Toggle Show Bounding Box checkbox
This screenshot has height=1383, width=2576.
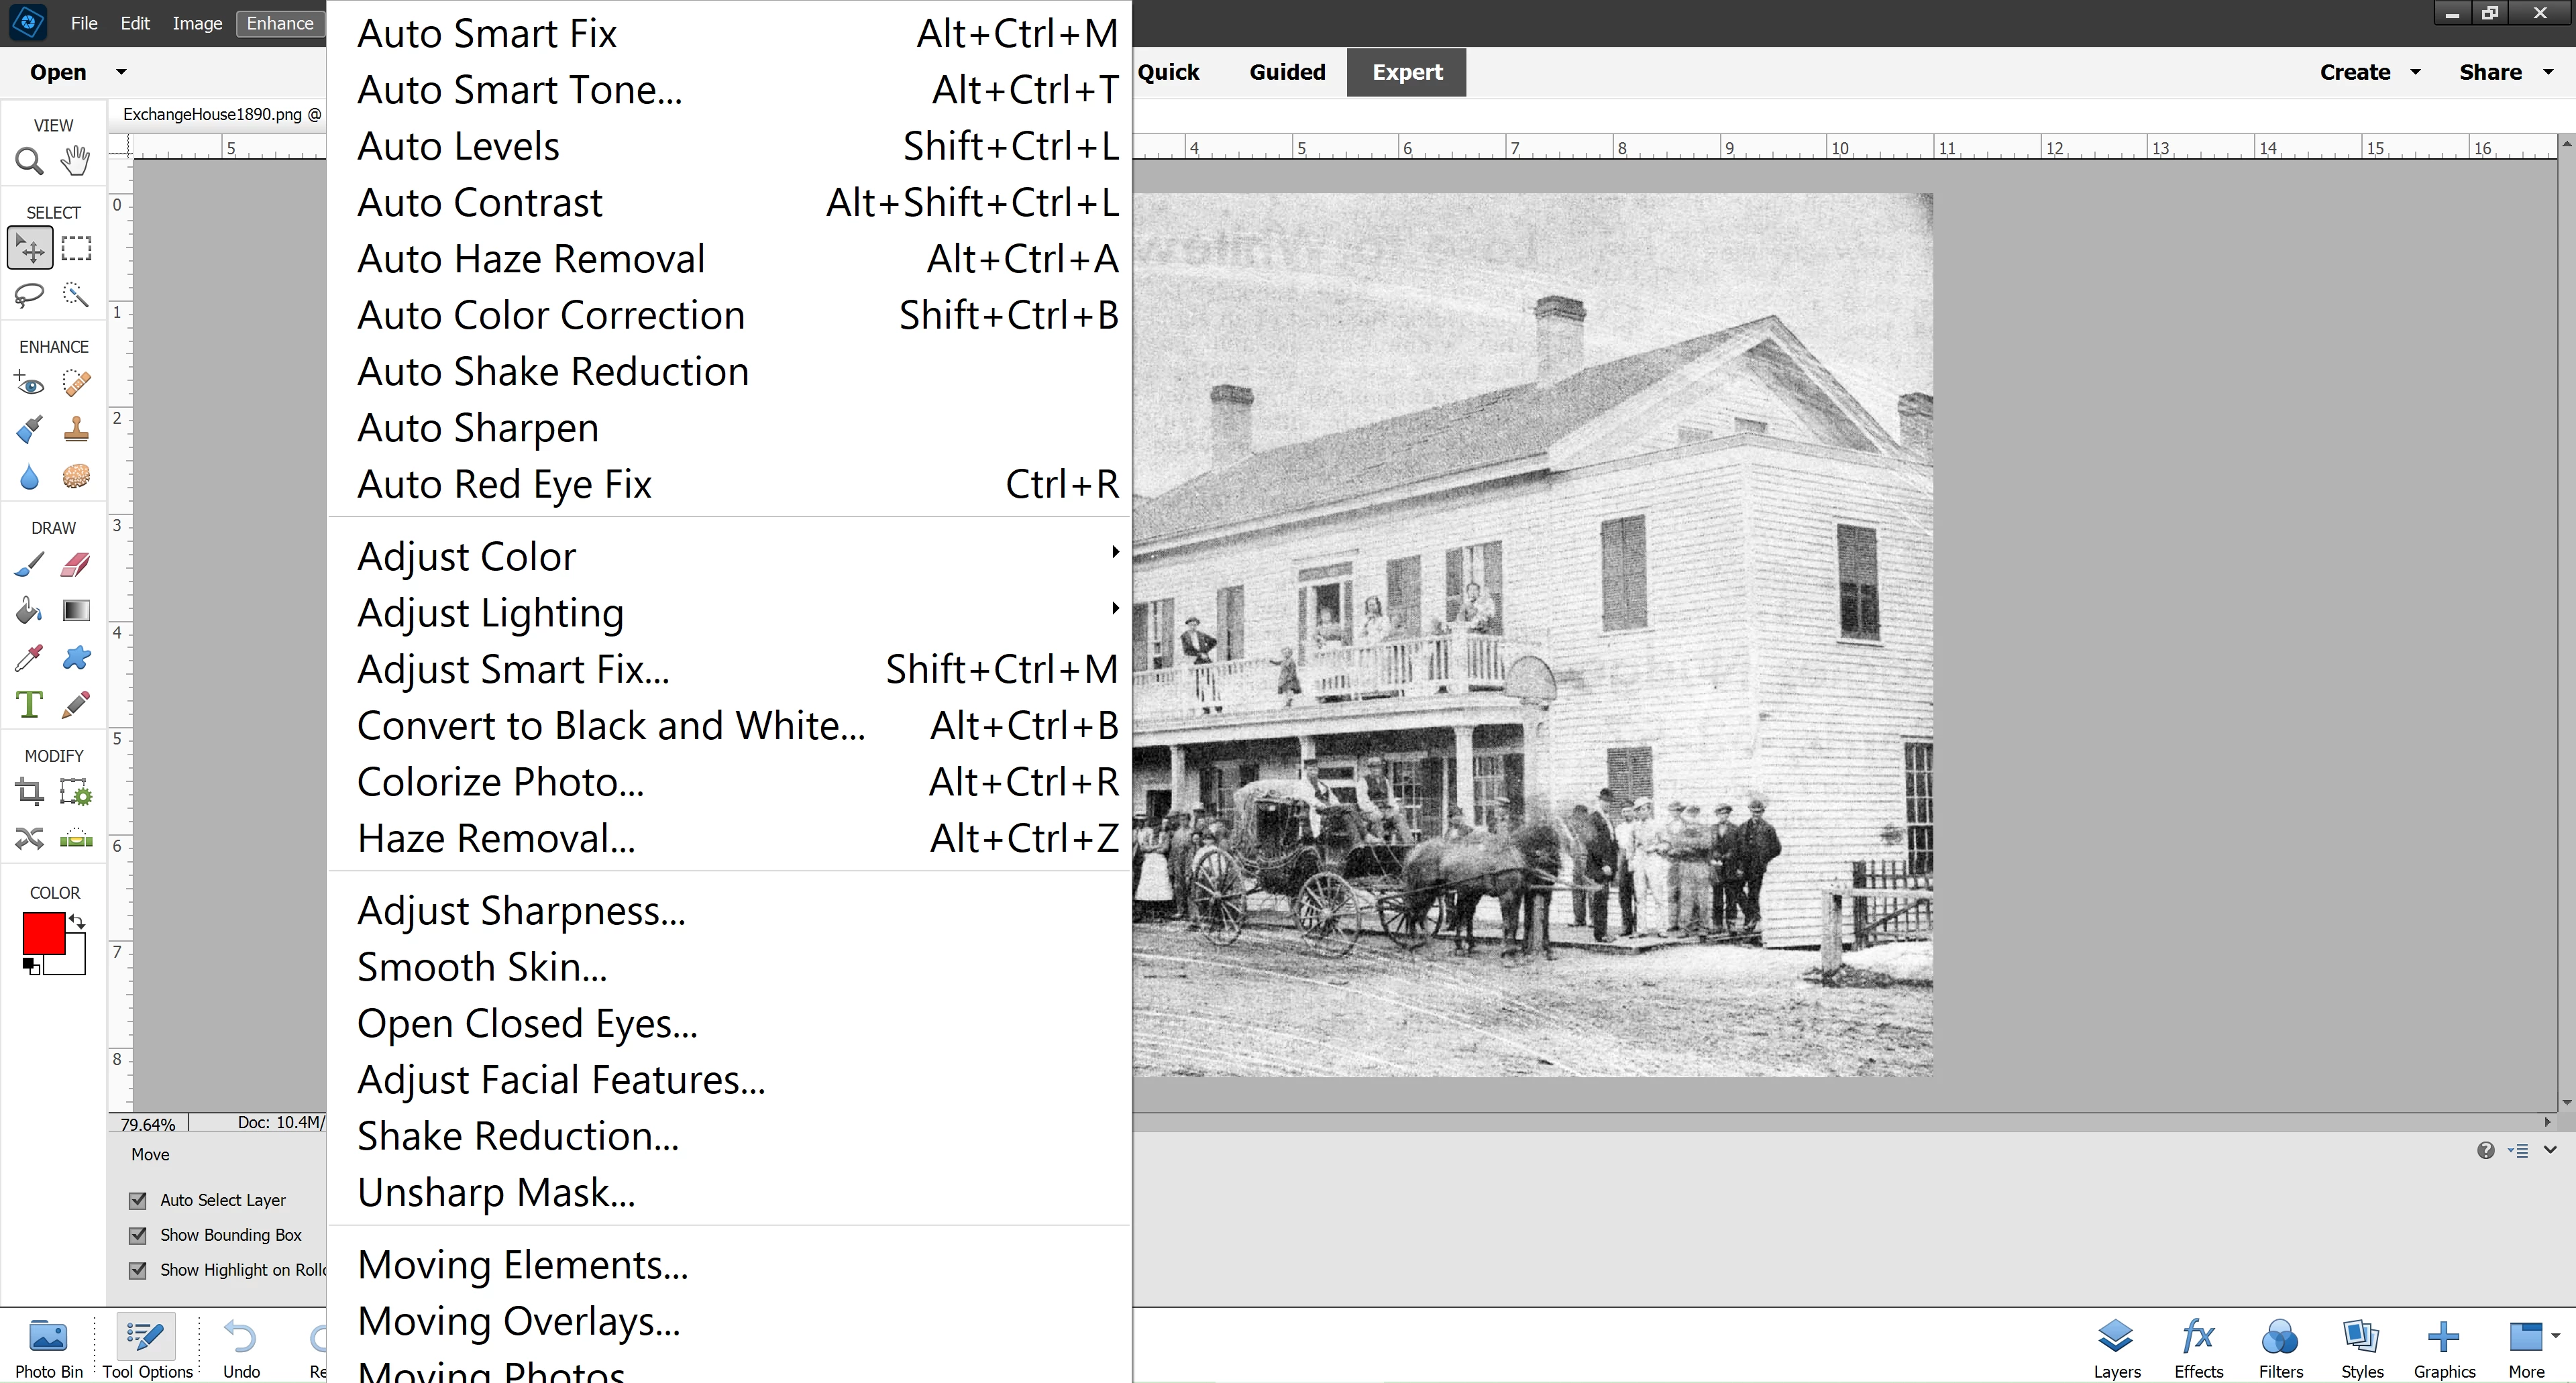138,1235
